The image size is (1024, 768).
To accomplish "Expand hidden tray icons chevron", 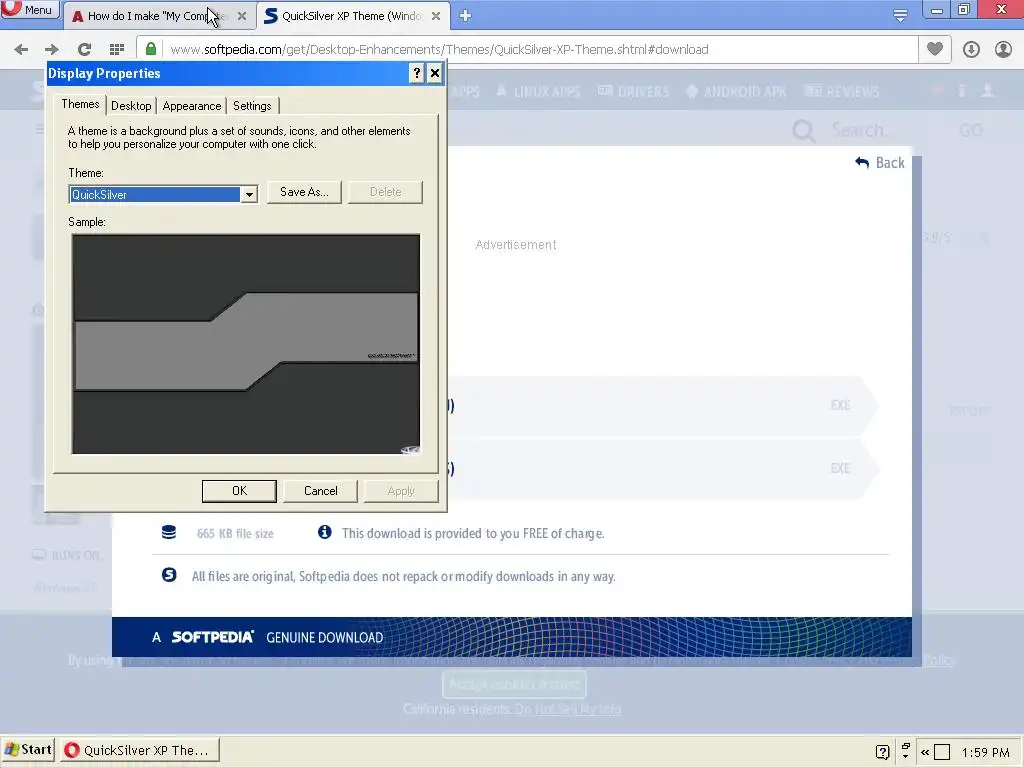I will (x=925, y=752).
